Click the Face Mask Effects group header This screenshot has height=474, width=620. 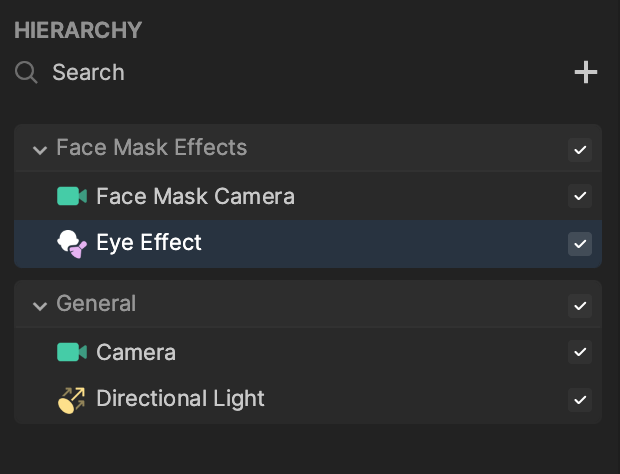[x=308, y=148]
